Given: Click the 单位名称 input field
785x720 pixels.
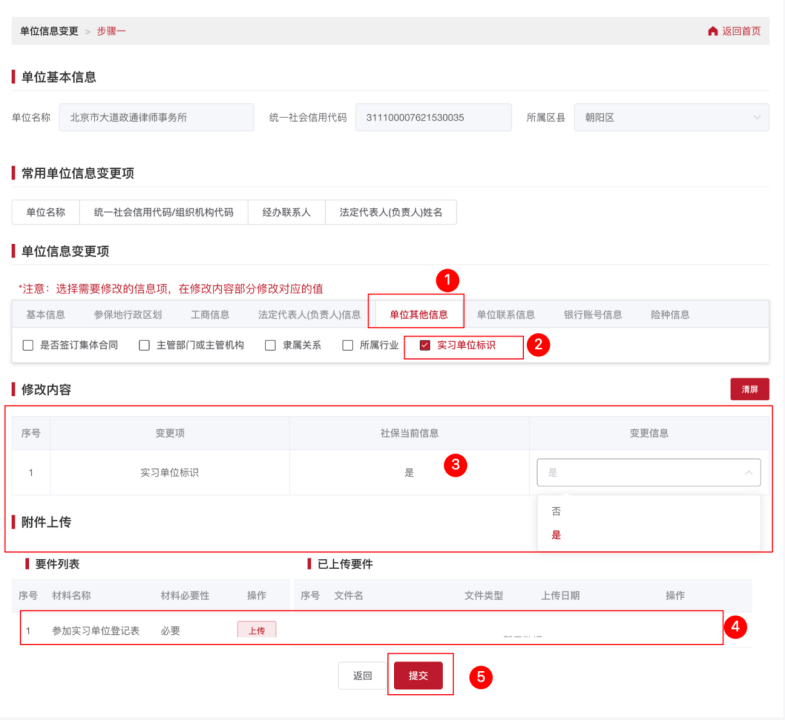Looking at the screenshot, I should [157, 118].
